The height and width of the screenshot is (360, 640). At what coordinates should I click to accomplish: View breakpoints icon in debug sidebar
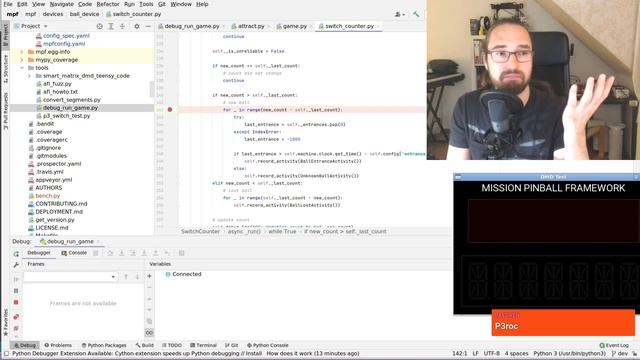(x=16, y=317)
